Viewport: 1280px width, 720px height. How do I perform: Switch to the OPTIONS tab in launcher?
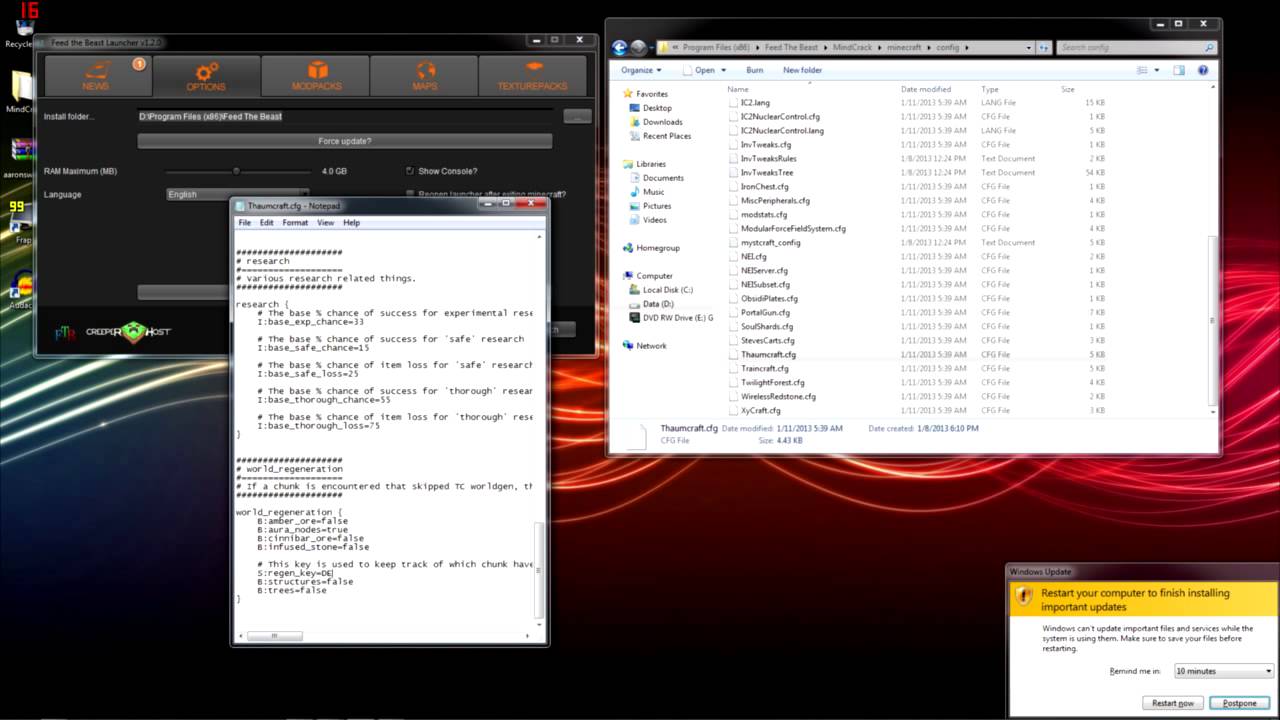tap(205, 75)
